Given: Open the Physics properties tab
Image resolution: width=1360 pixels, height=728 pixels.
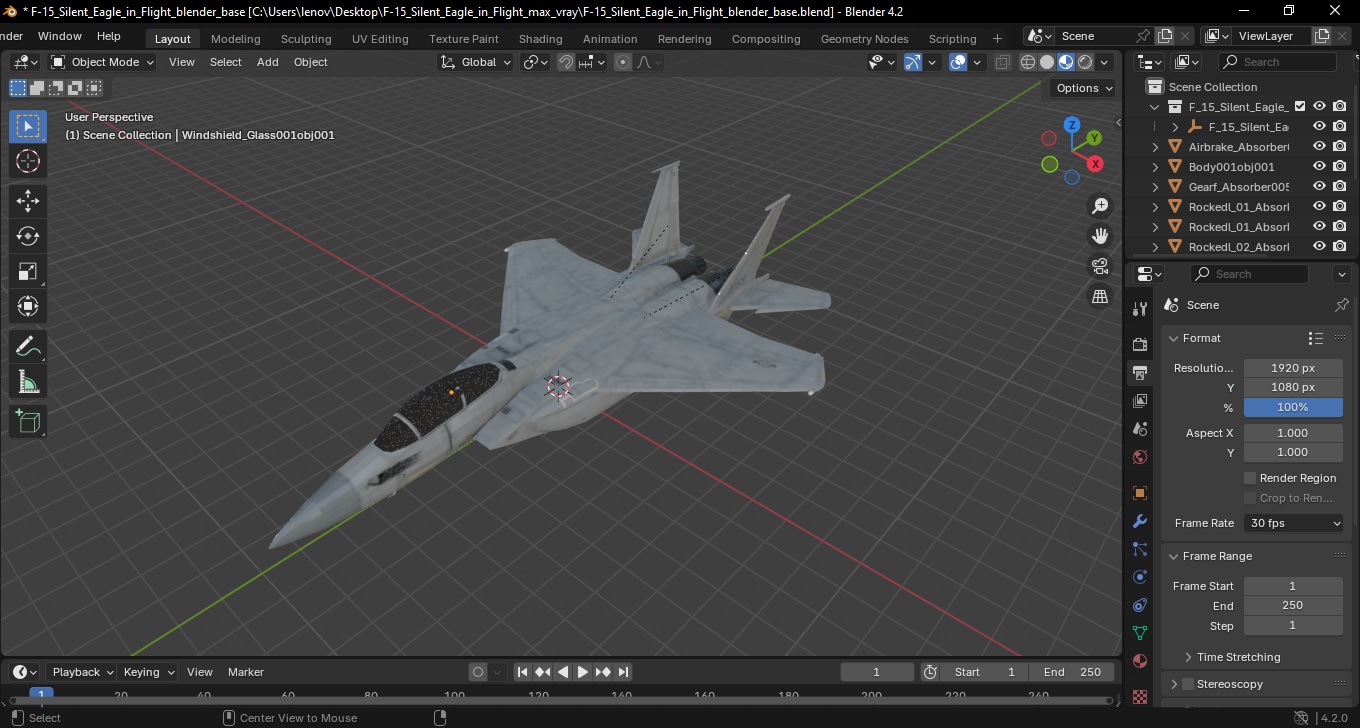Looking at the screenshot, I should pyautogui.click(x=1140, y=577).
